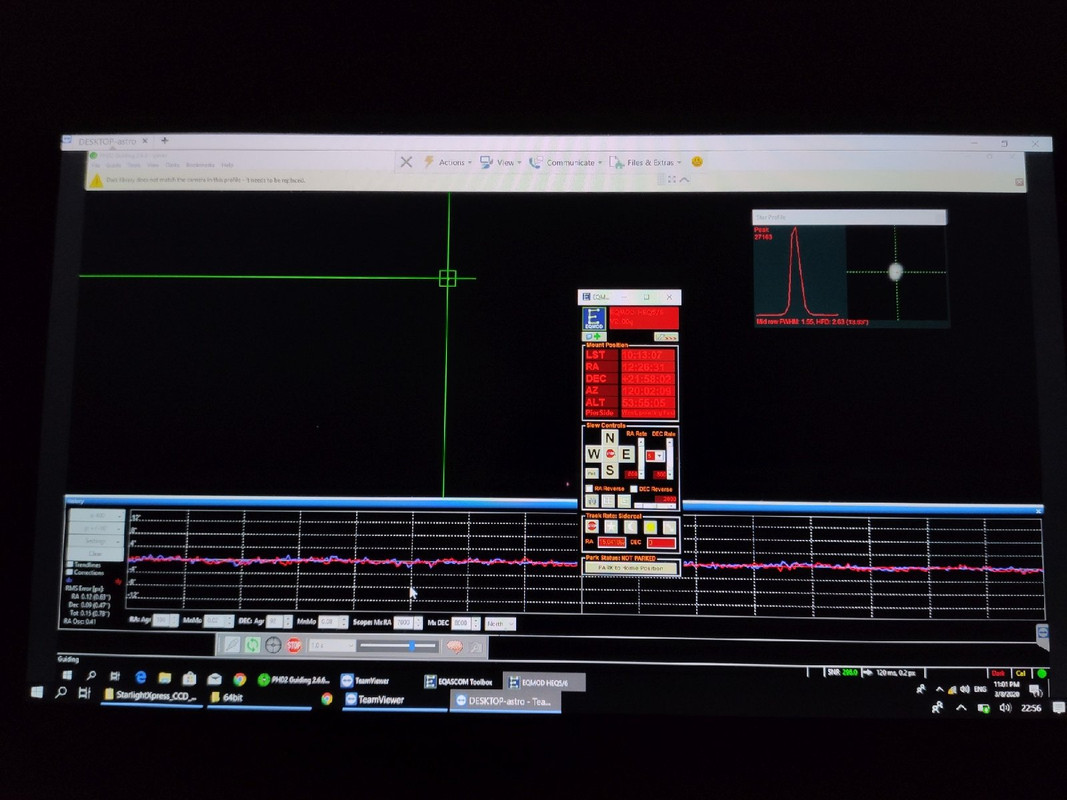Screen dimensions: 1067x800
Task: Click PHD2 Guiding taskbar button
Action: click(x=295, y=680)
